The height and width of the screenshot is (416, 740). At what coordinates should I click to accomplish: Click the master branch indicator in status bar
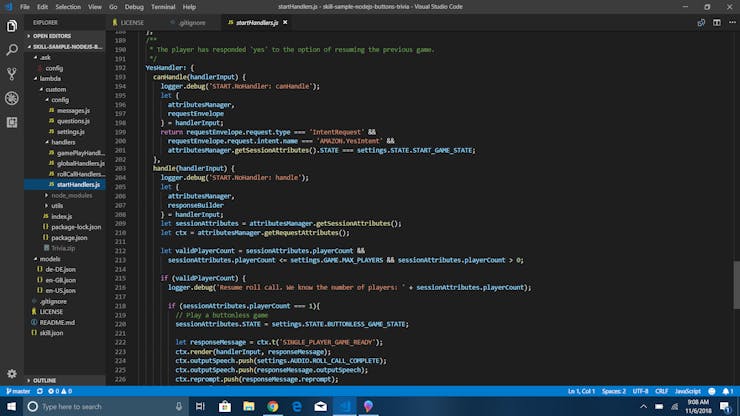18,391
